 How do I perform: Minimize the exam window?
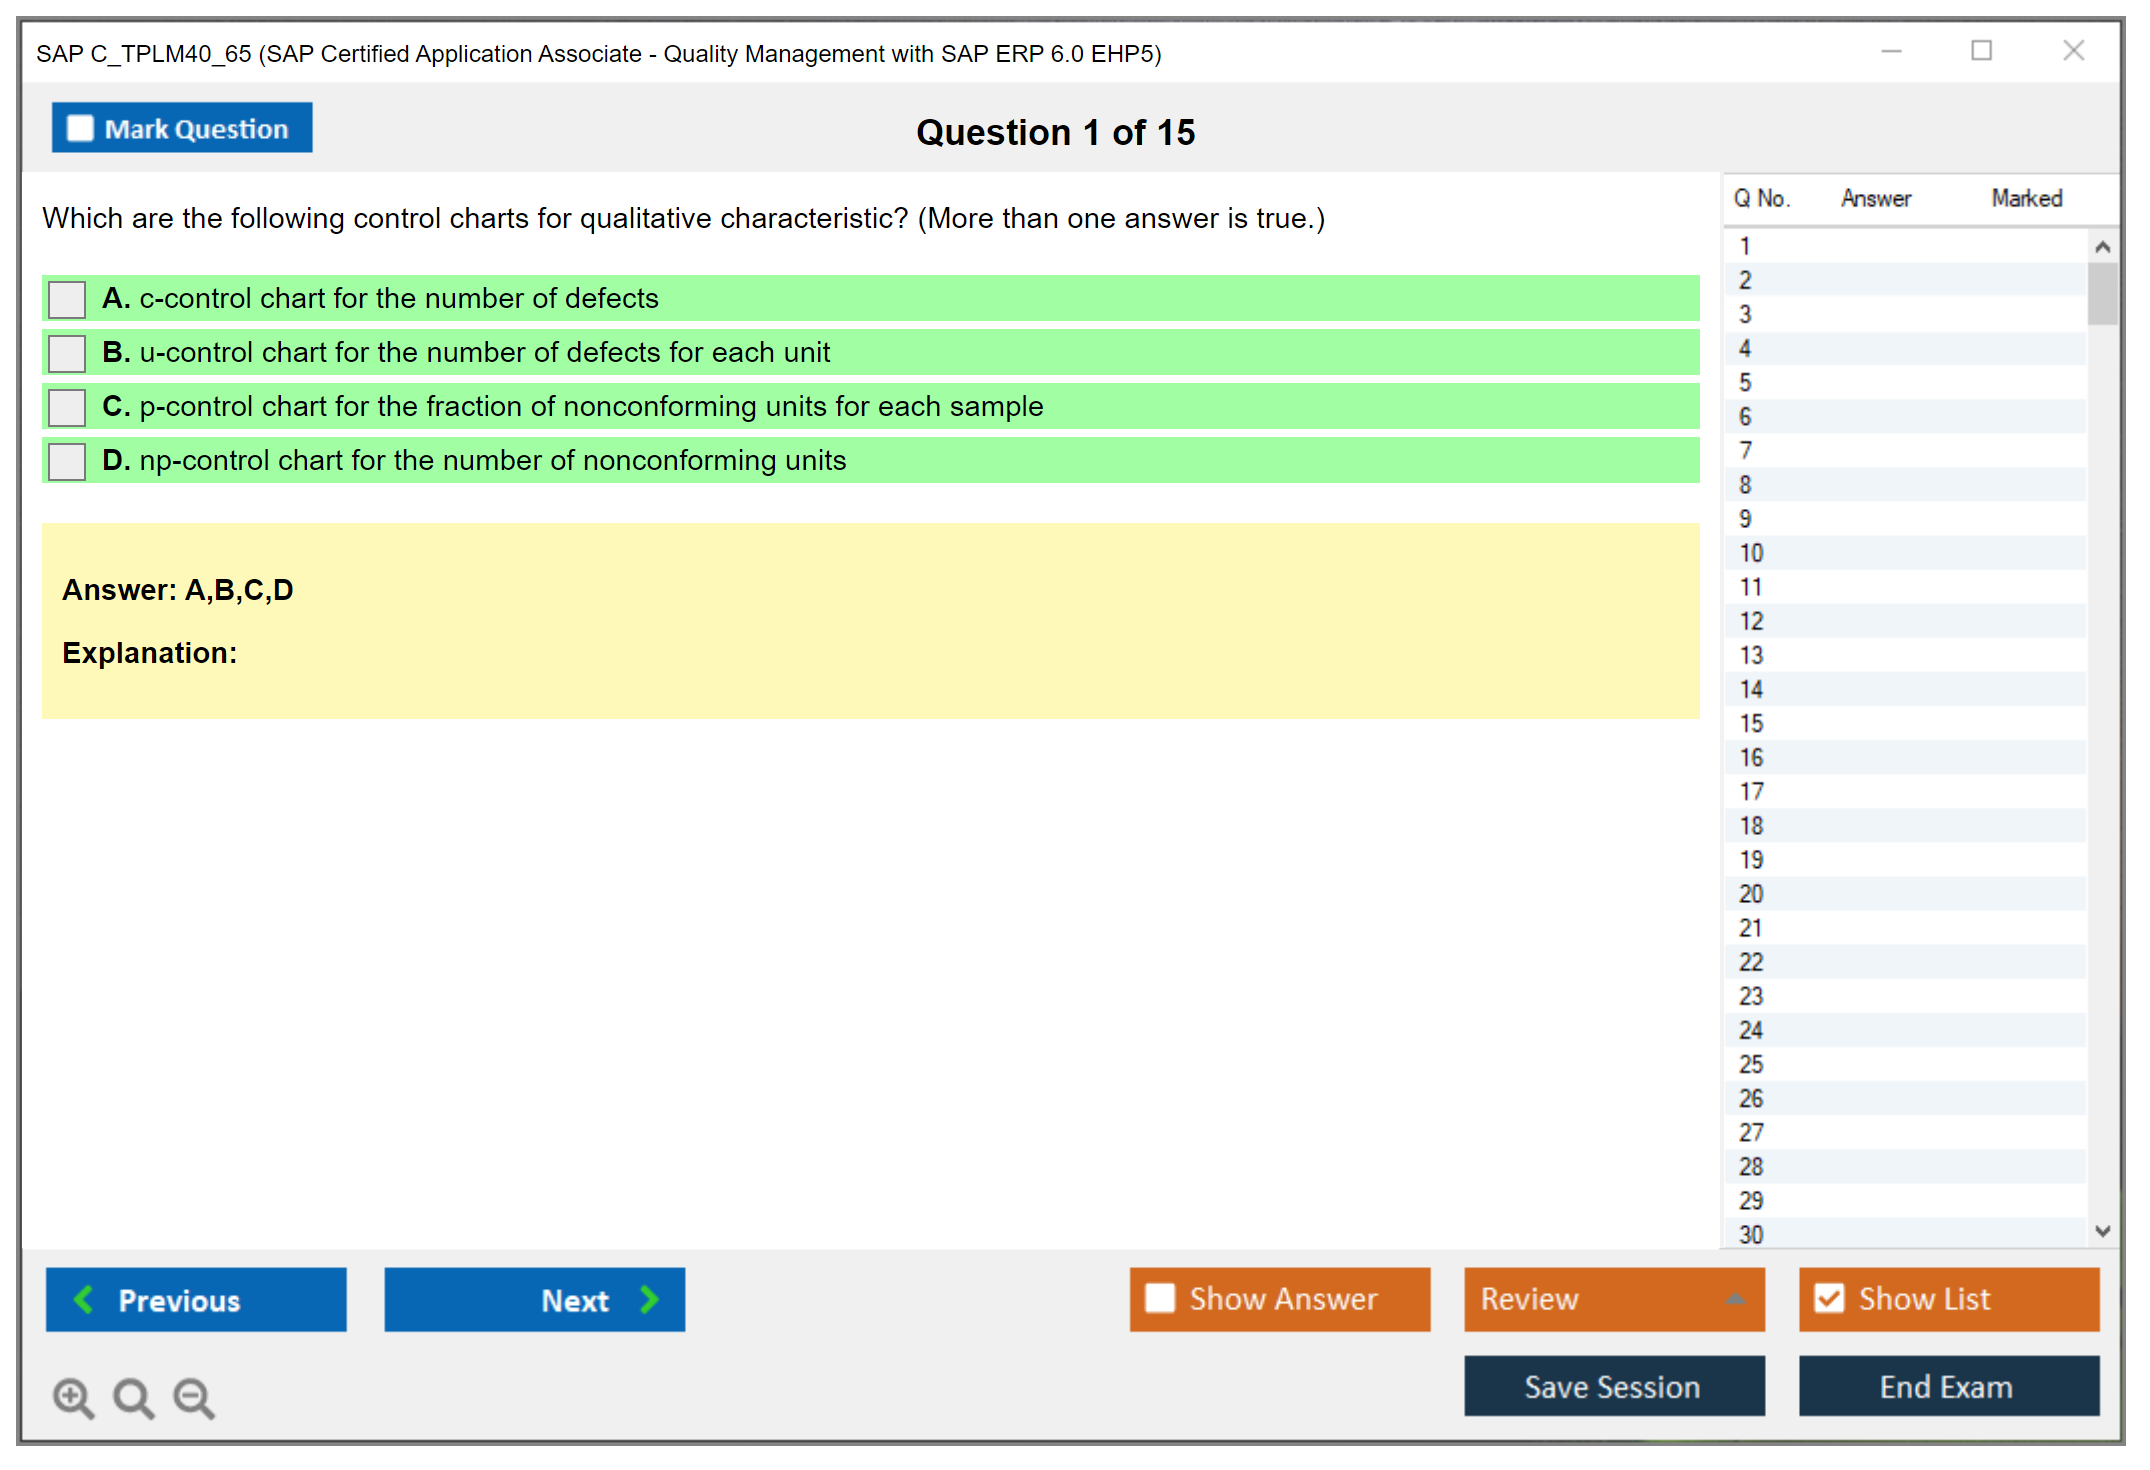coord(1891,51)
